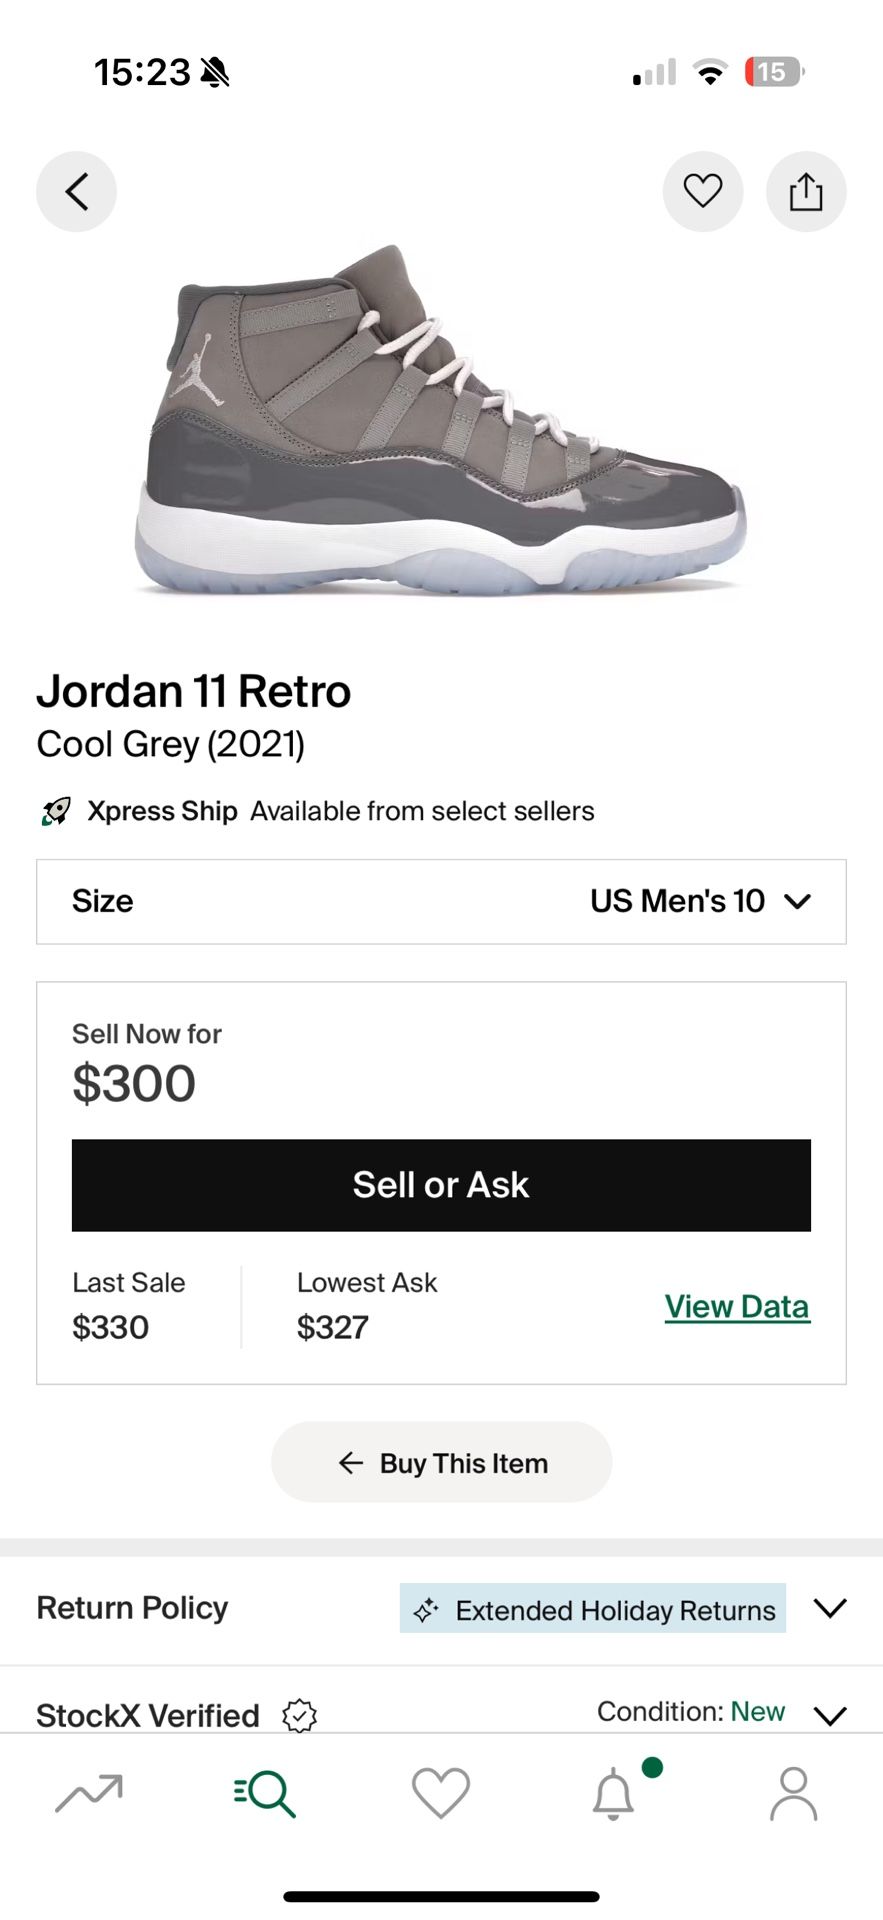The height and width of the screenshot is (1920, 883).
Task: Share the listing via the share icon
Action: 806,191
